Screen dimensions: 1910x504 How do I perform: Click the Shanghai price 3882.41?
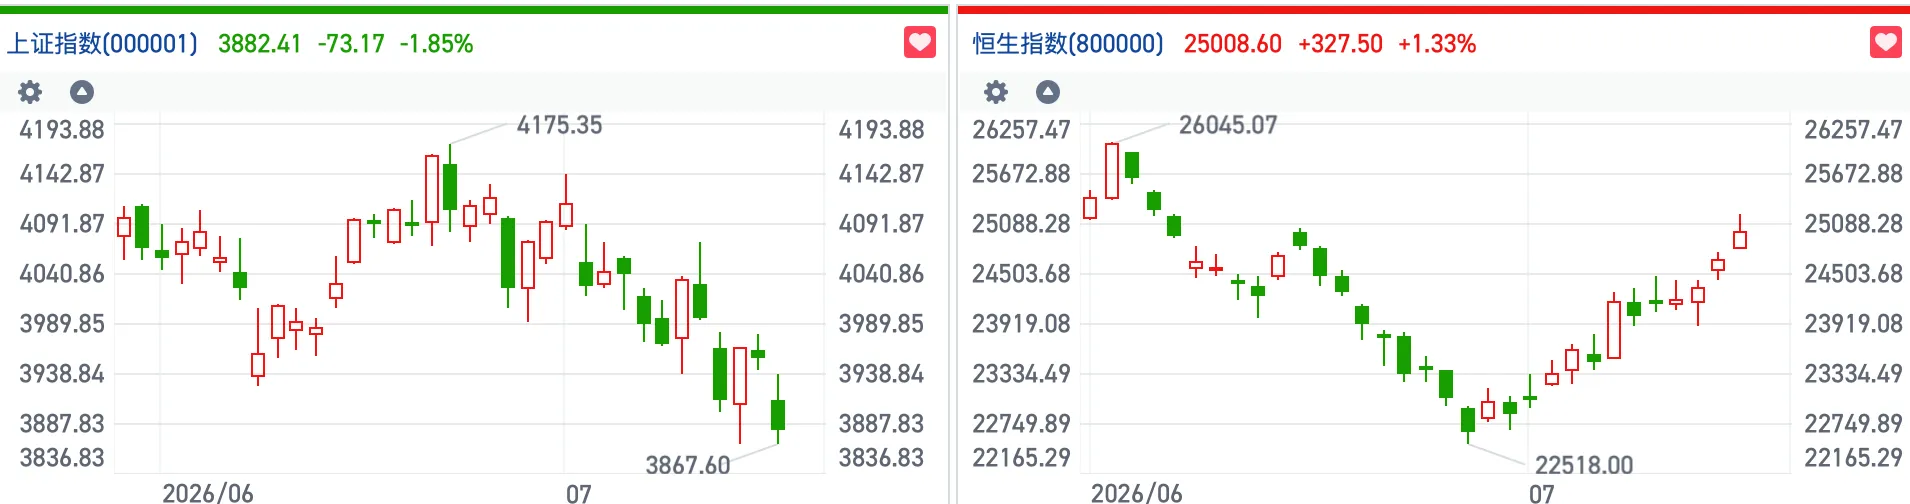pos(259,44)
